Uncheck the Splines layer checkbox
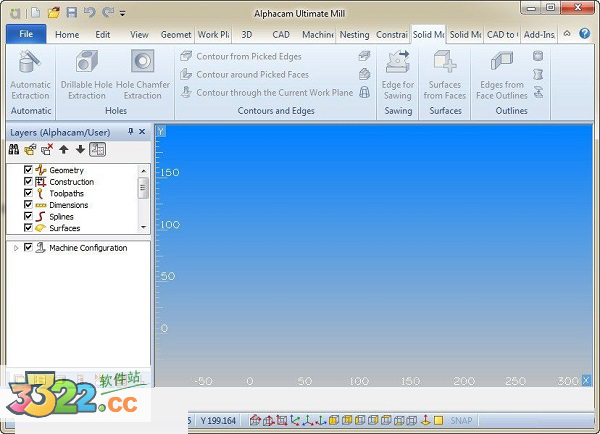This screenshot has width=600, height=434. pos(28,216)
